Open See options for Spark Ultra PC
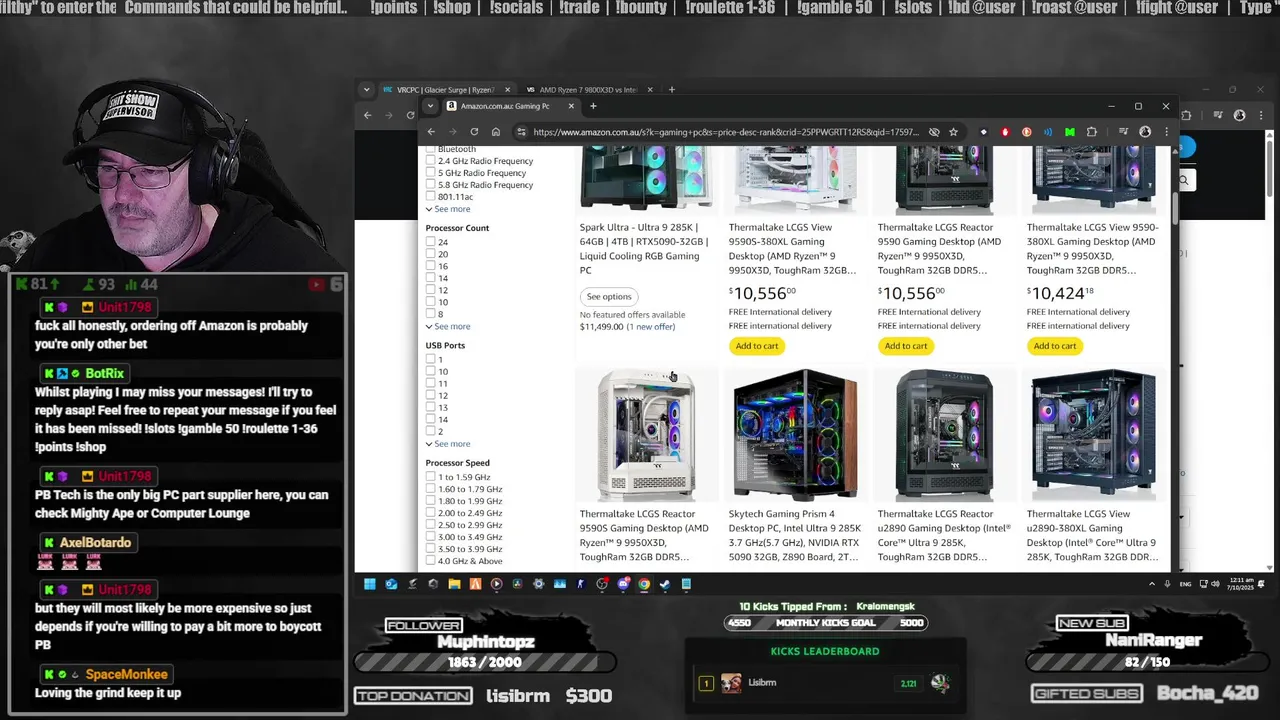The height and width of the screenshot is (720, 1280). pos(609,296)
